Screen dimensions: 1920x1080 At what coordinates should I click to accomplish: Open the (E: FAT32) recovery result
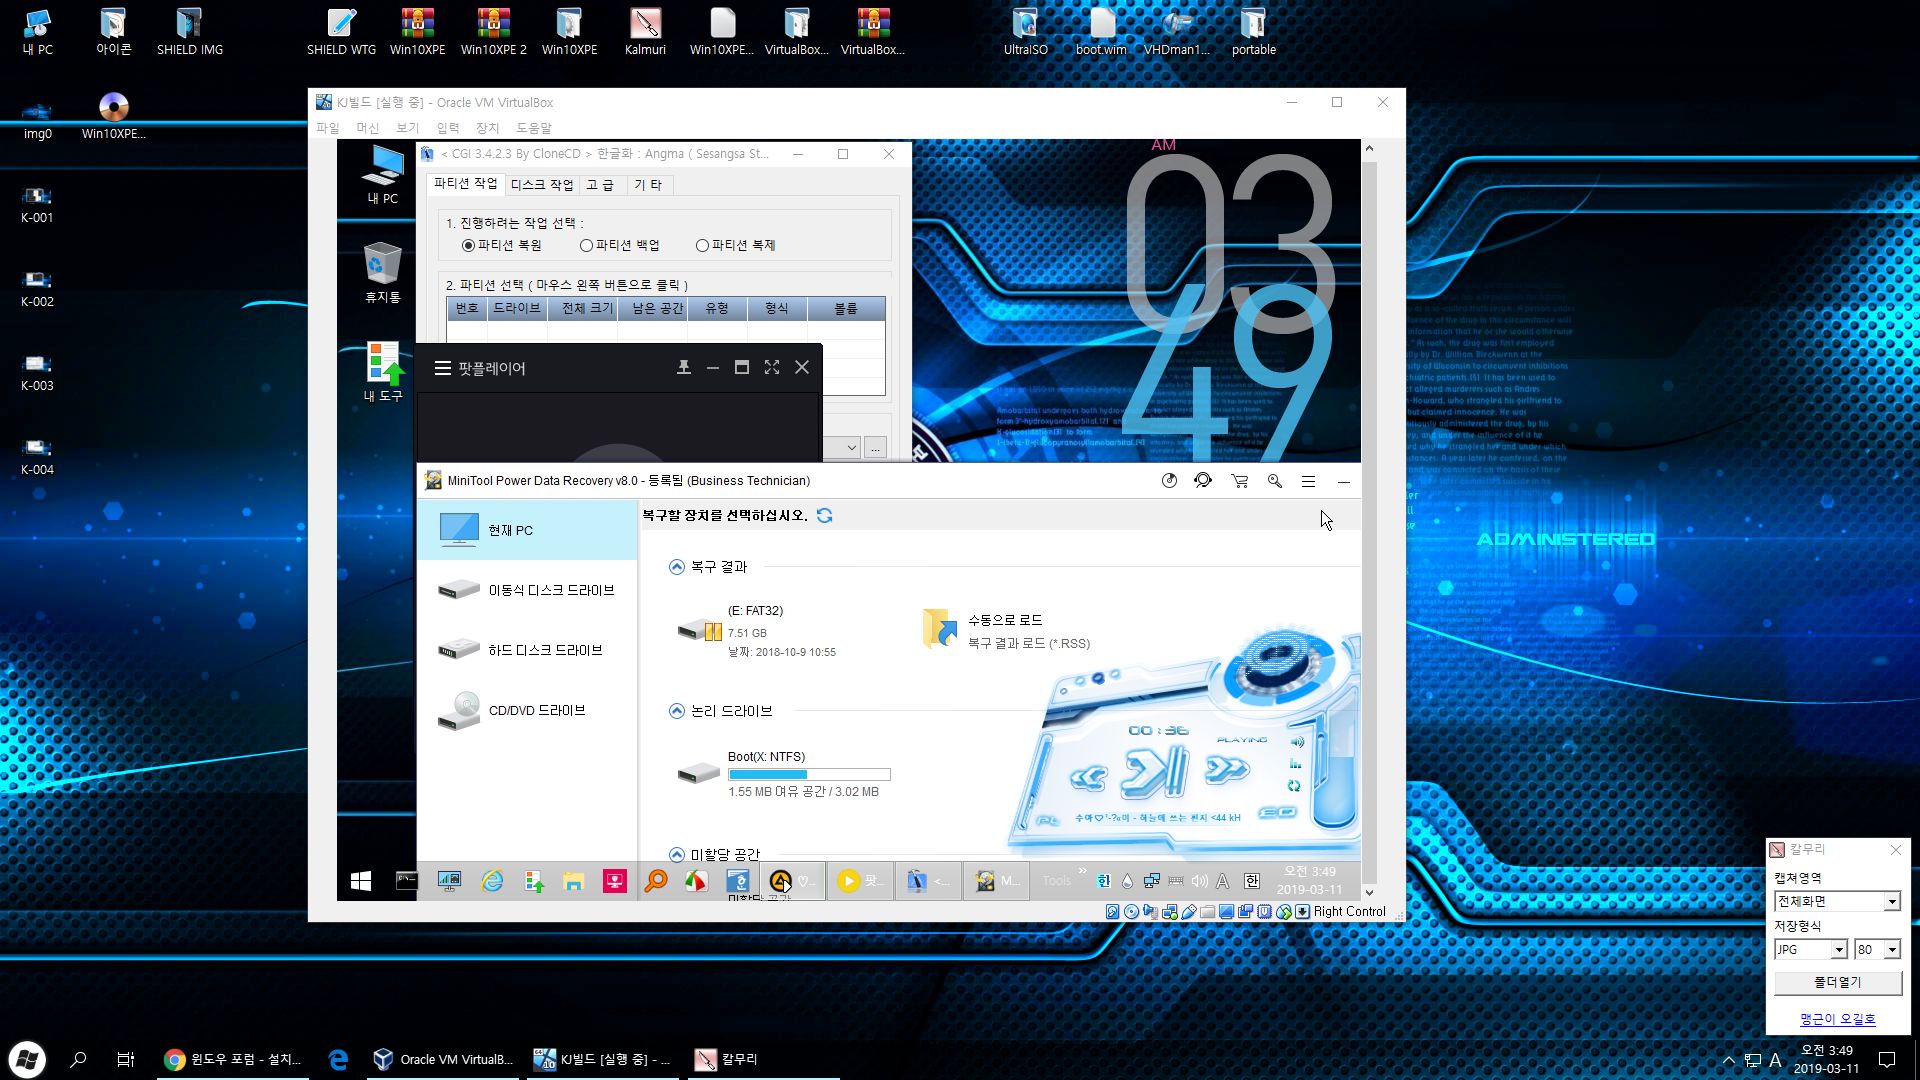tap(757, 630)
